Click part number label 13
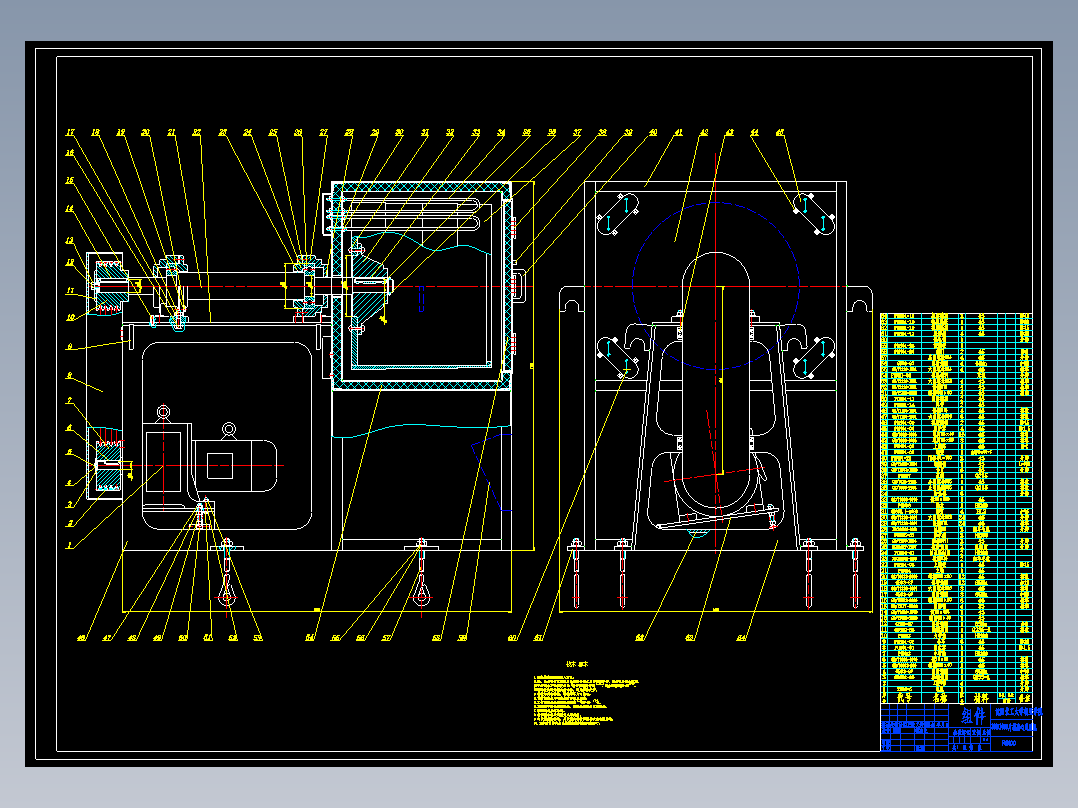Image resolution: width=1078 pixels, height=808 pixels. tap(69, 241)
